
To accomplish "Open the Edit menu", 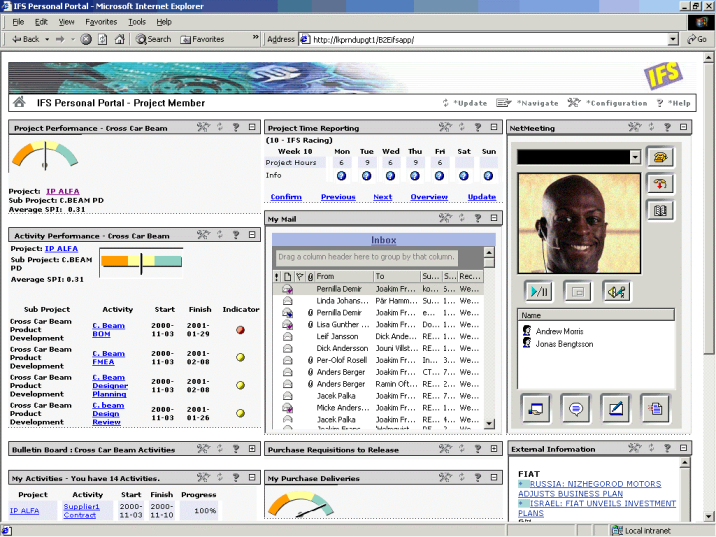I will pos(41,22).
